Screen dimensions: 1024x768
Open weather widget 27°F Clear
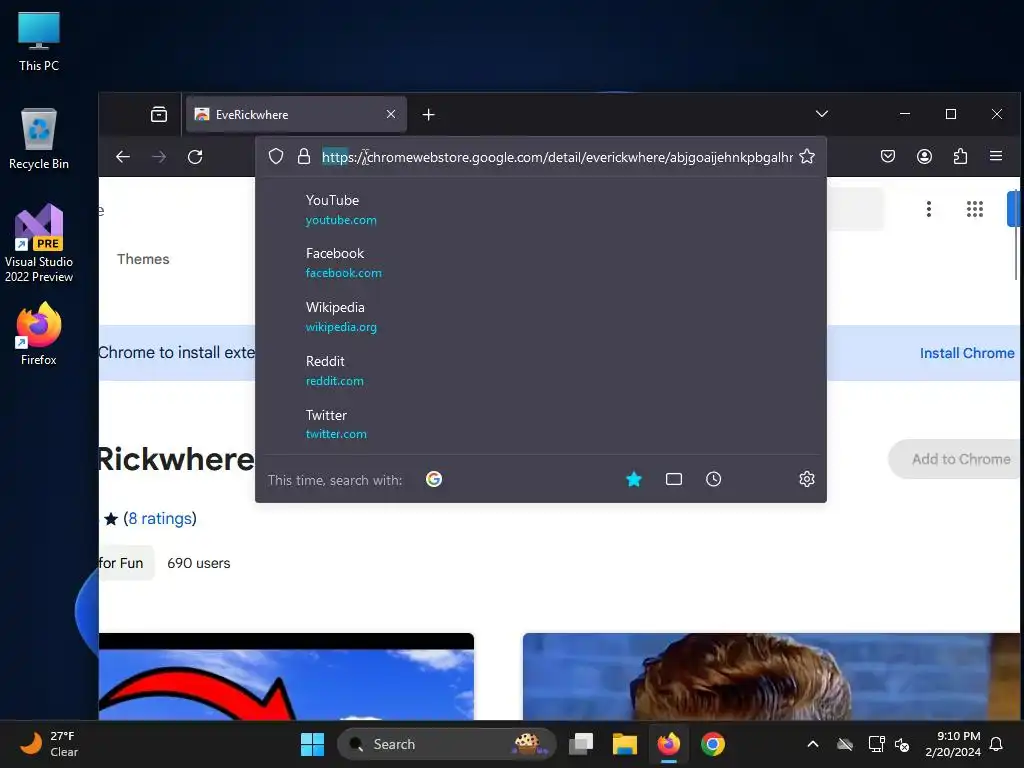(49, 744)
